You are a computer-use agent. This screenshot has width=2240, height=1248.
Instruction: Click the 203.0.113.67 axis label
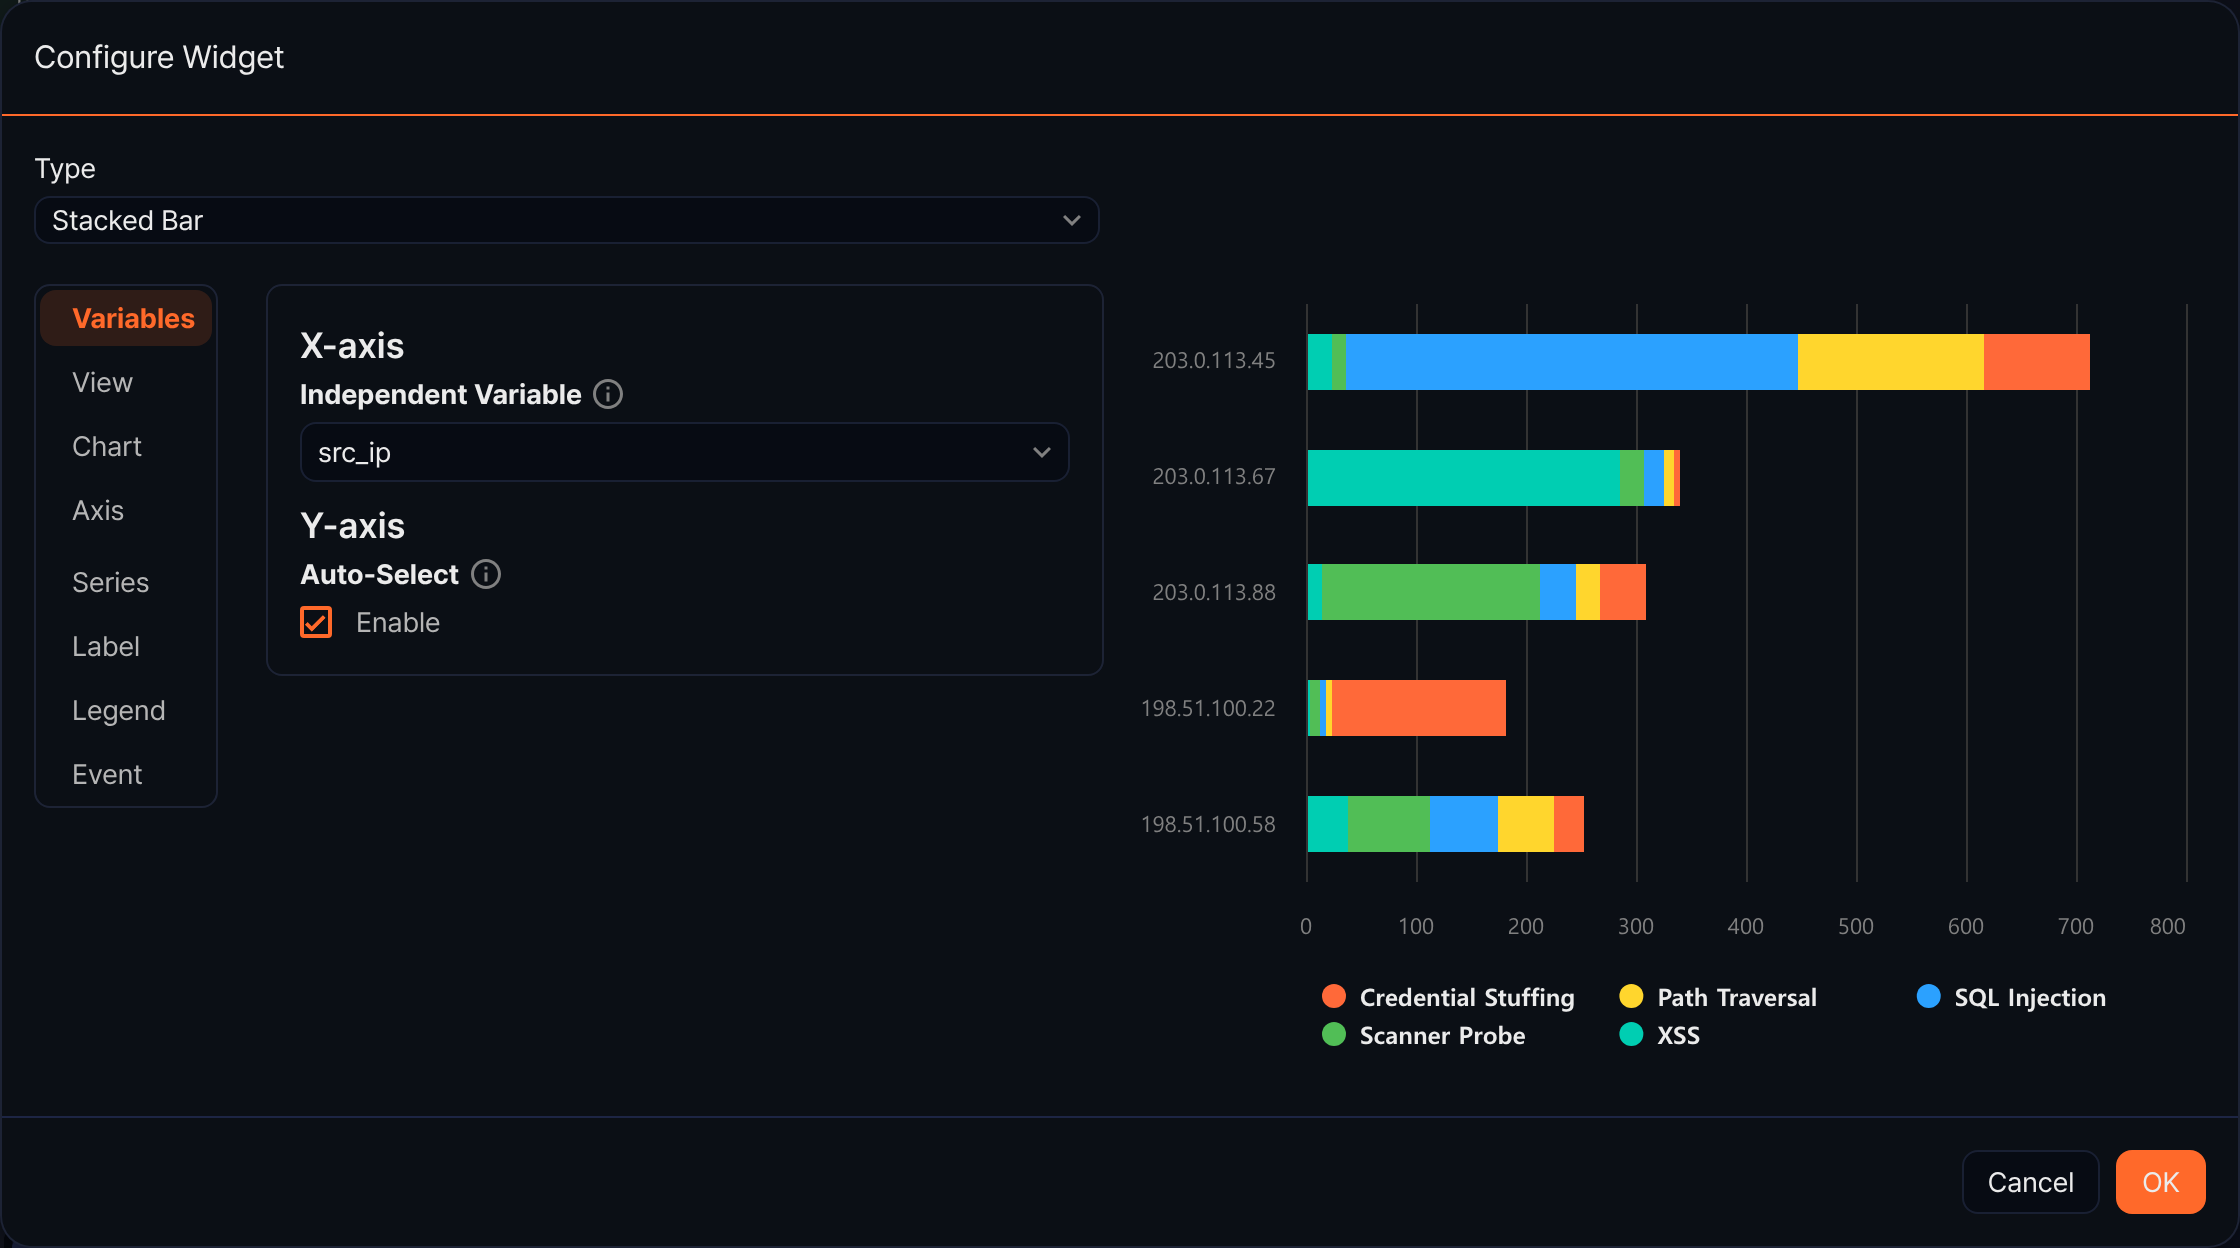pos(1213,477)
